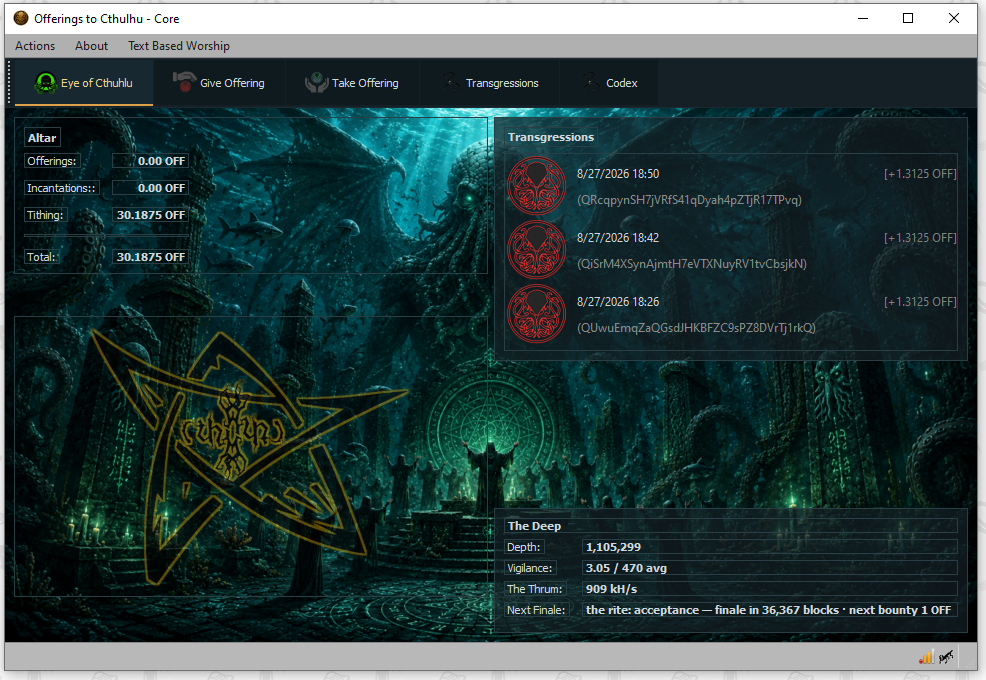Minimize the Offerings to Cthulhu window
This screenshot has height=680, width=986.
coord(863,18)
